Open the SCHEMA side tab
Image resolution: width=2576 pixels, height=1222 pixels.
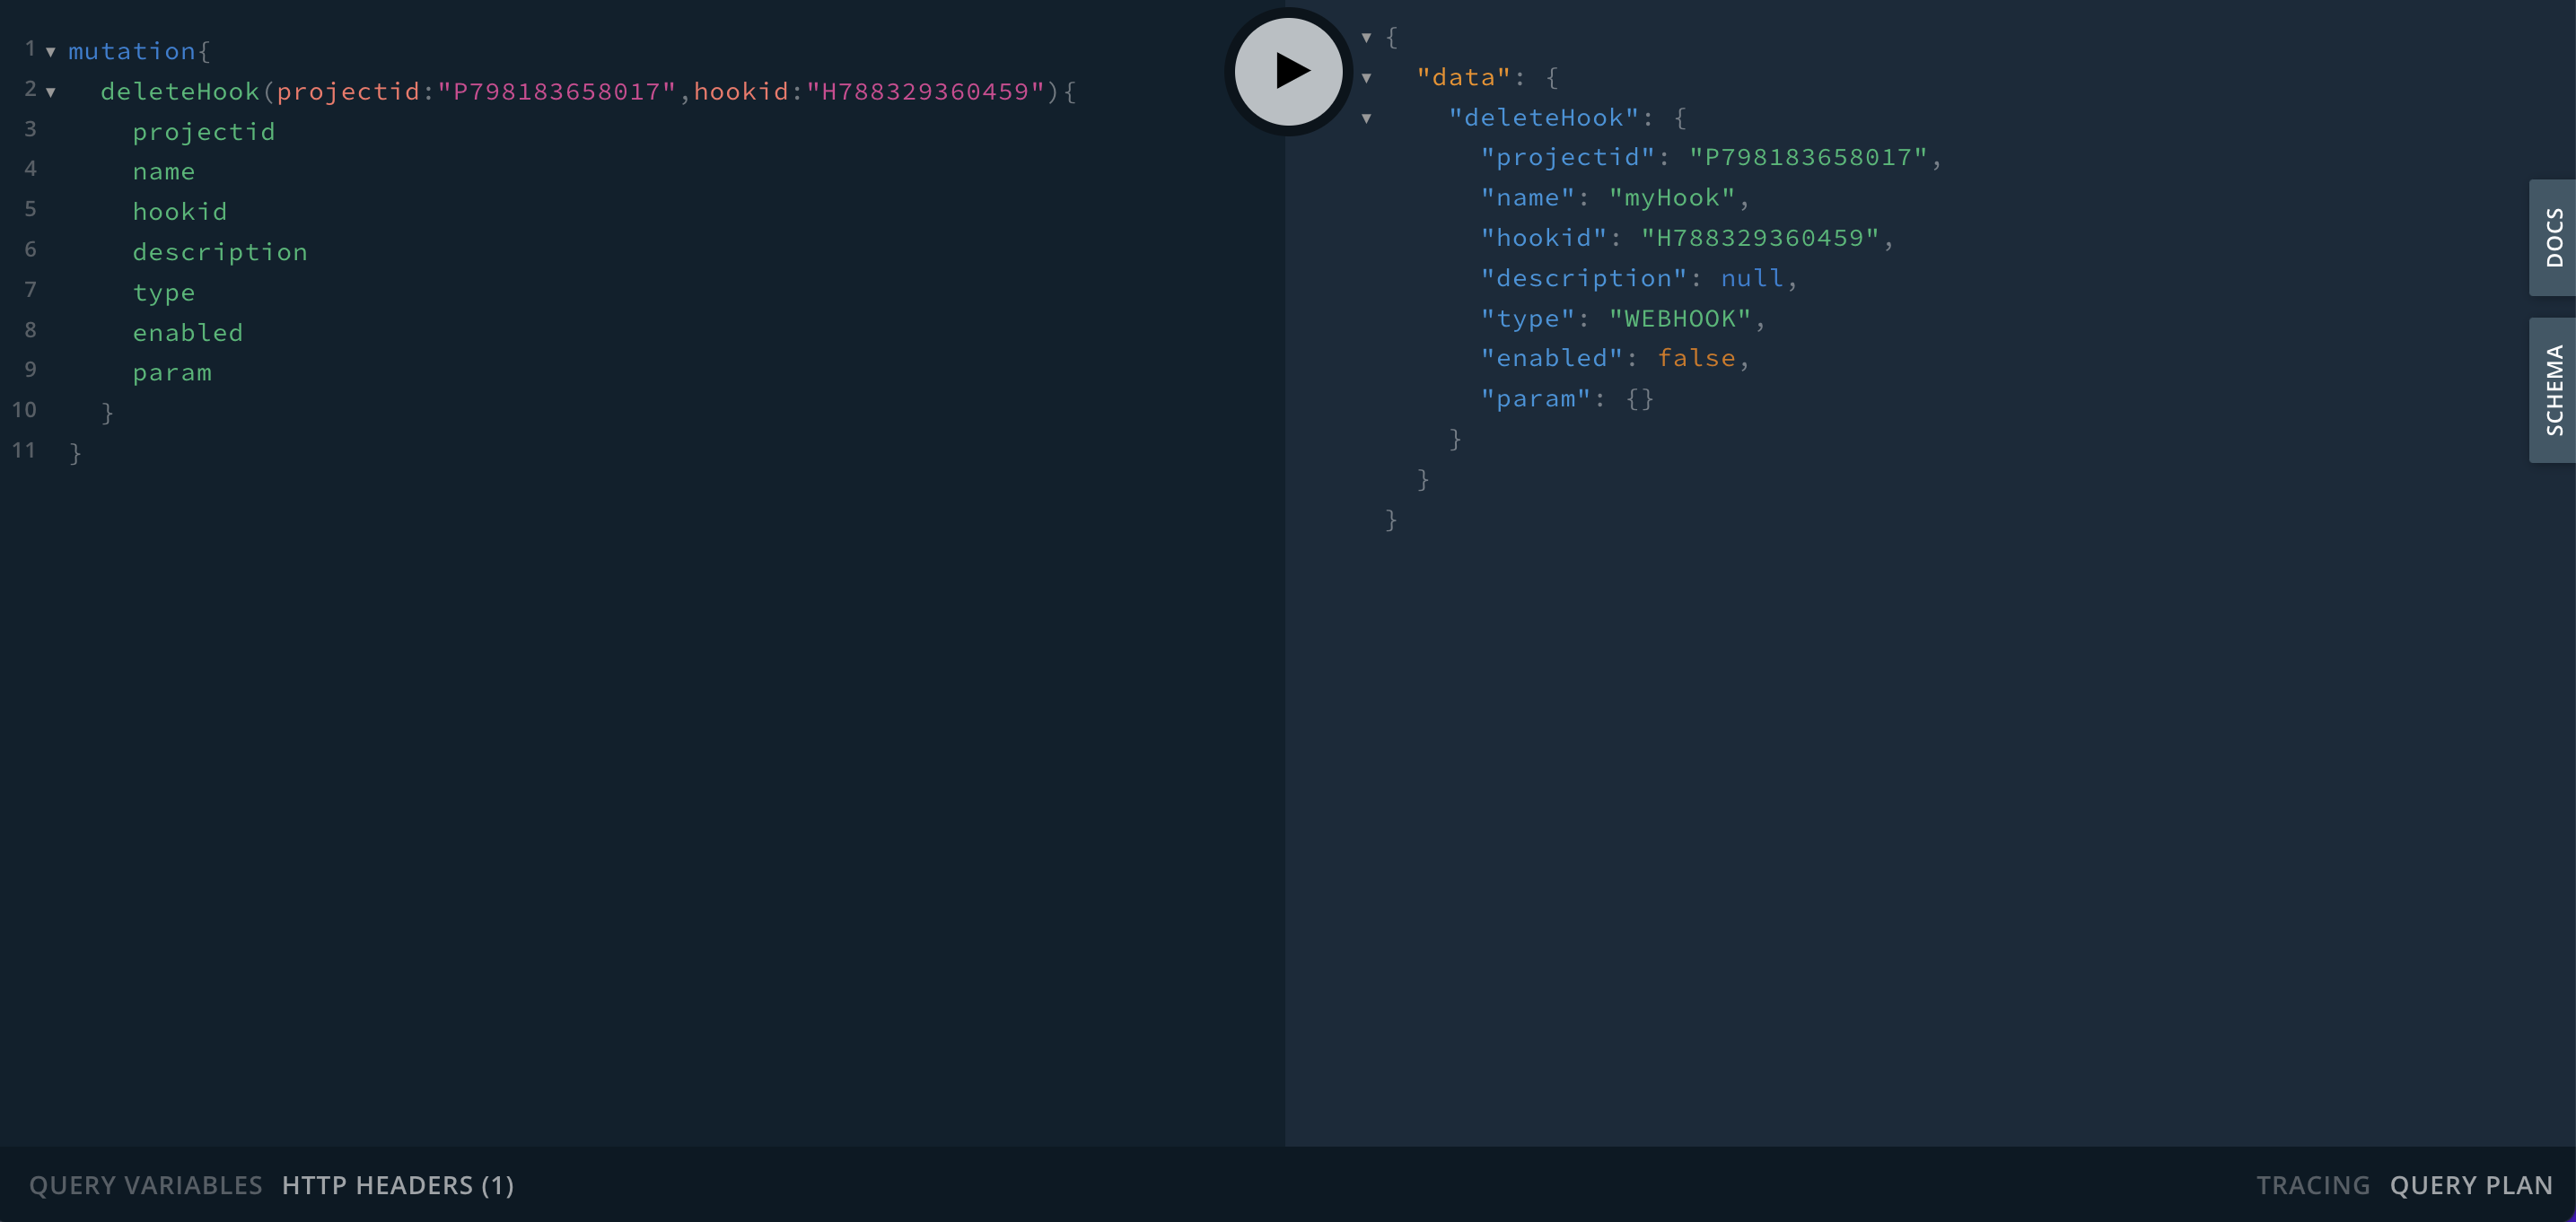click(x=2554, y=390)
